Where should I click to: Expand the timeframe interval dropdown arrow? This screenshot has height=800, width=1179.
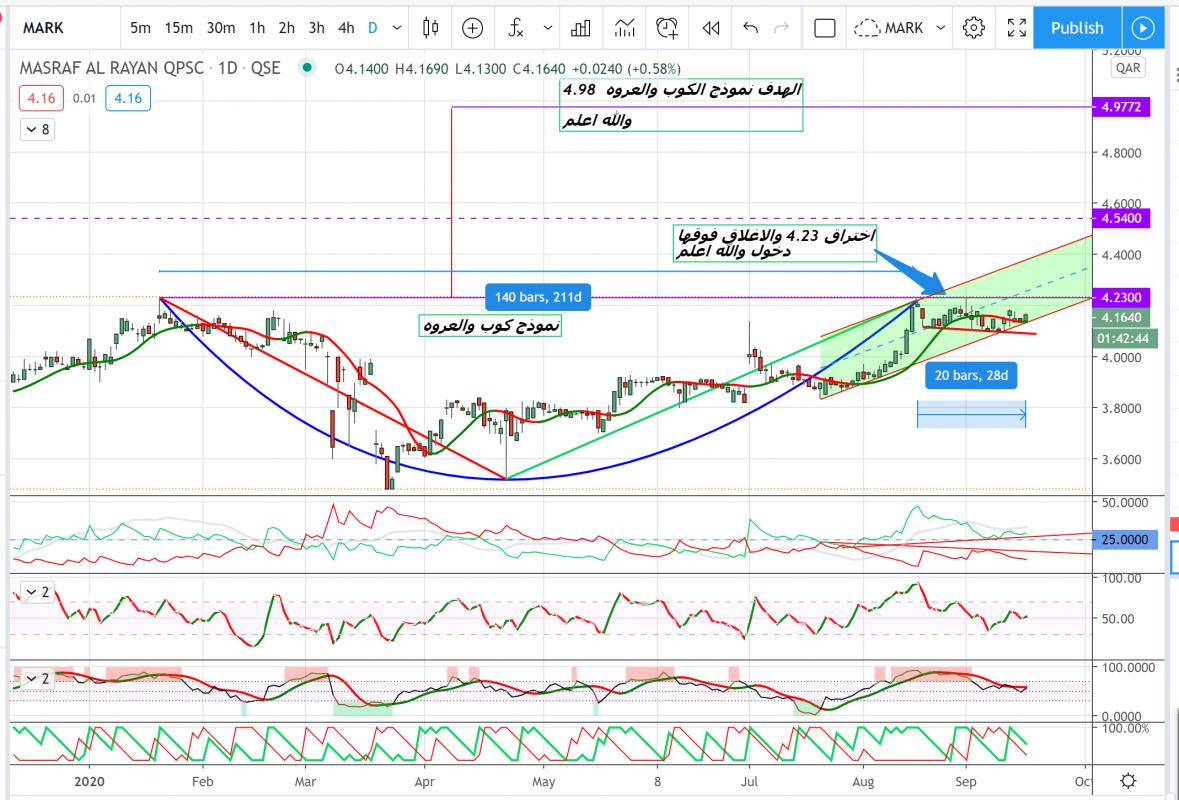pos(397,28)
